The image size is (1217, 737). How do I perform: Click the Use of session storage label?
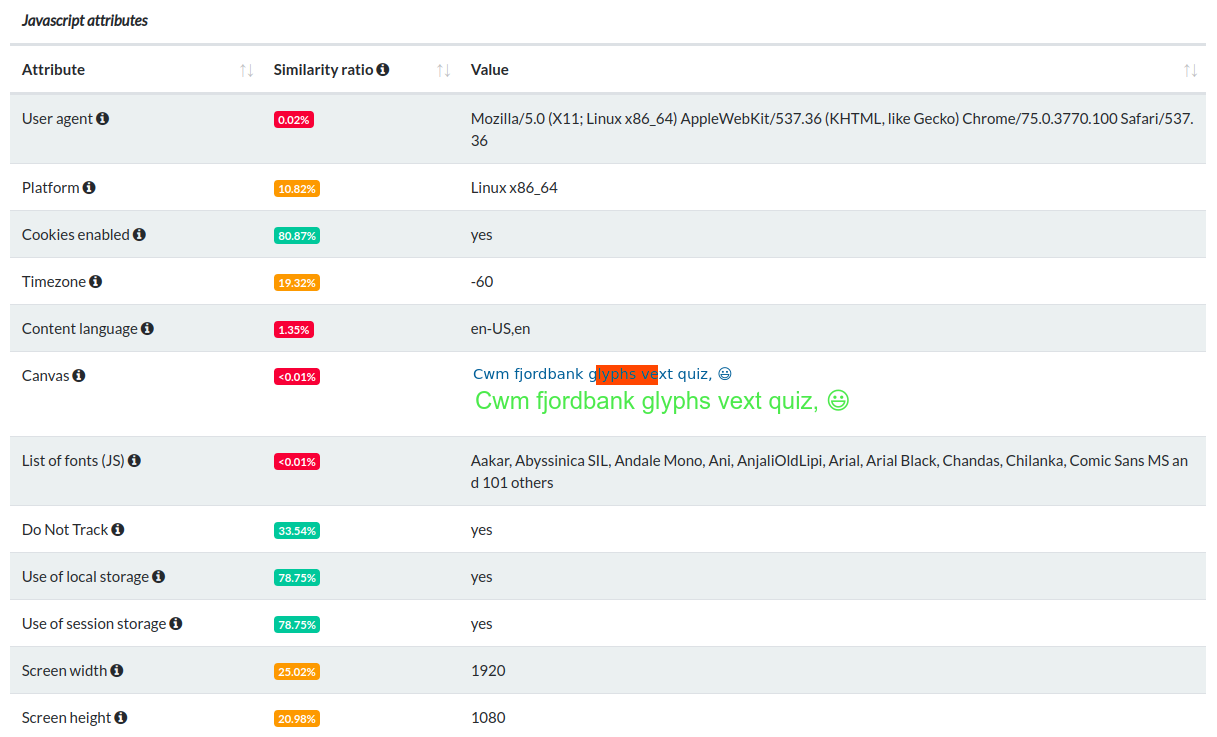pyautogui.click(x=94, y=623)
